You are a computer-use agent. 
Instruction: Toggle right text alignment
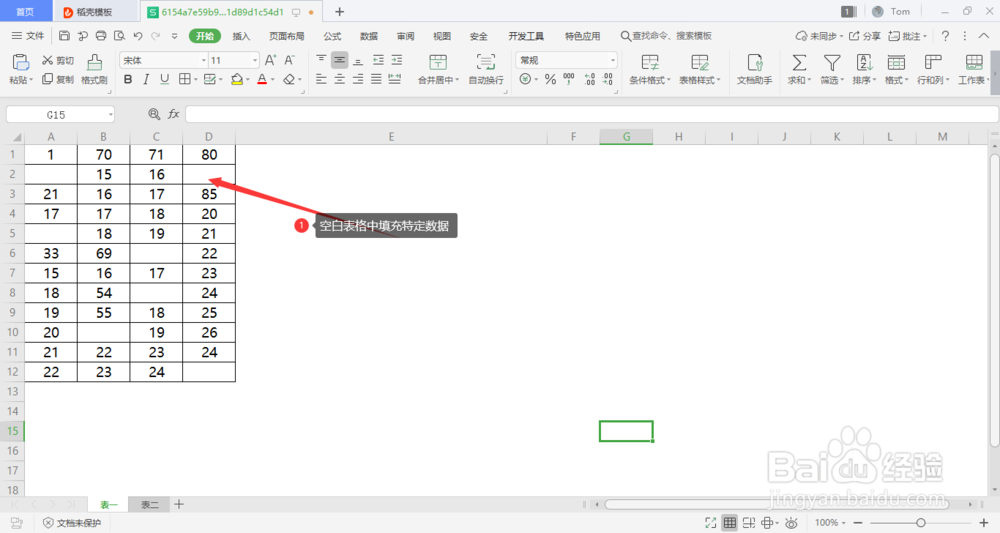pyautogui.click(x=358, y=79)
